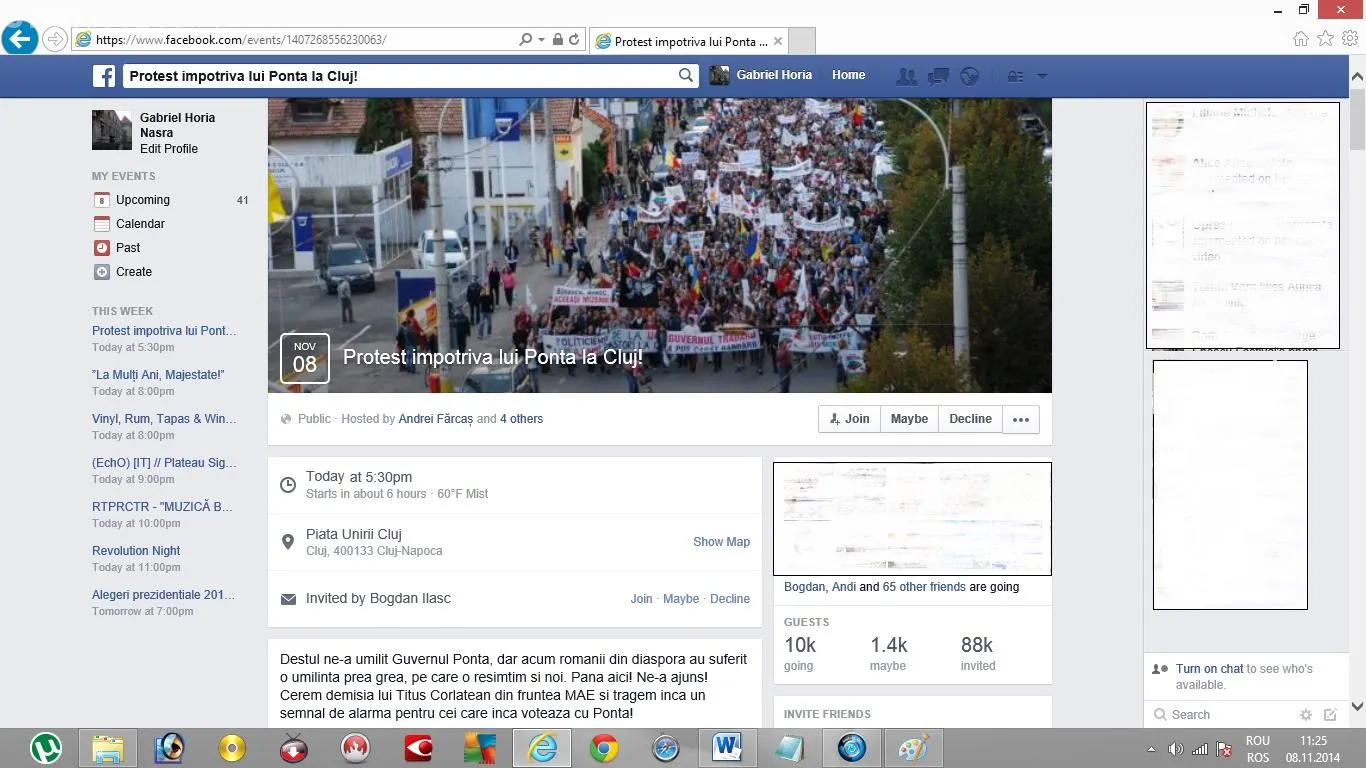1366x768 pixels.
Task: Open Facebook notifications globe icon
Action: (969, 76)
